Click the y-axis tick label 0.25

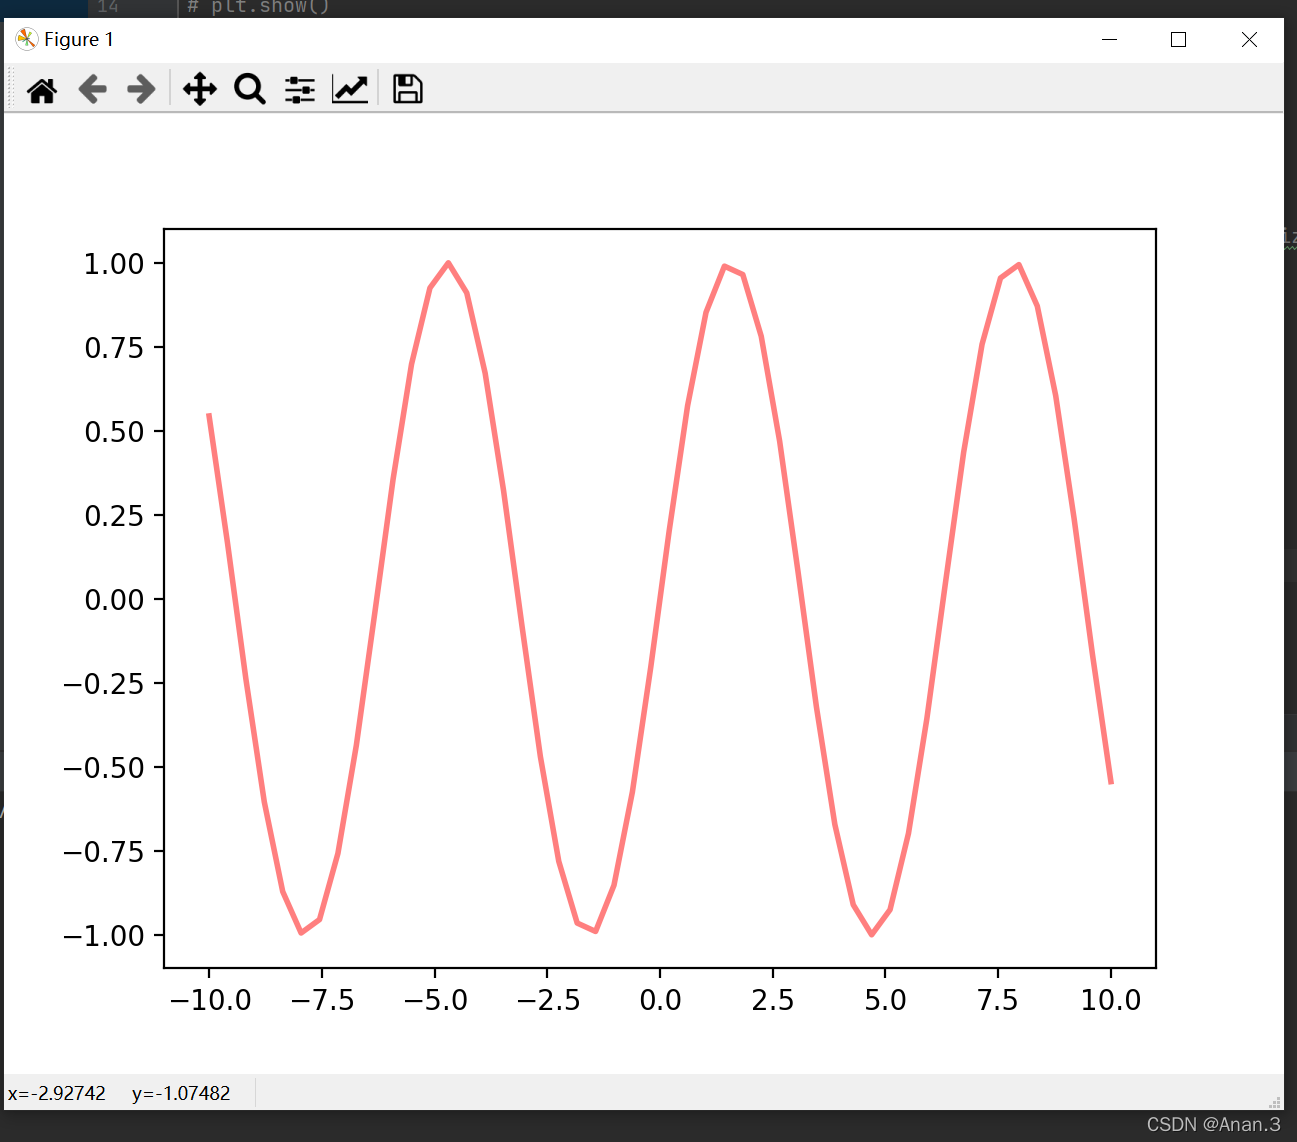[x=114, y=516]
